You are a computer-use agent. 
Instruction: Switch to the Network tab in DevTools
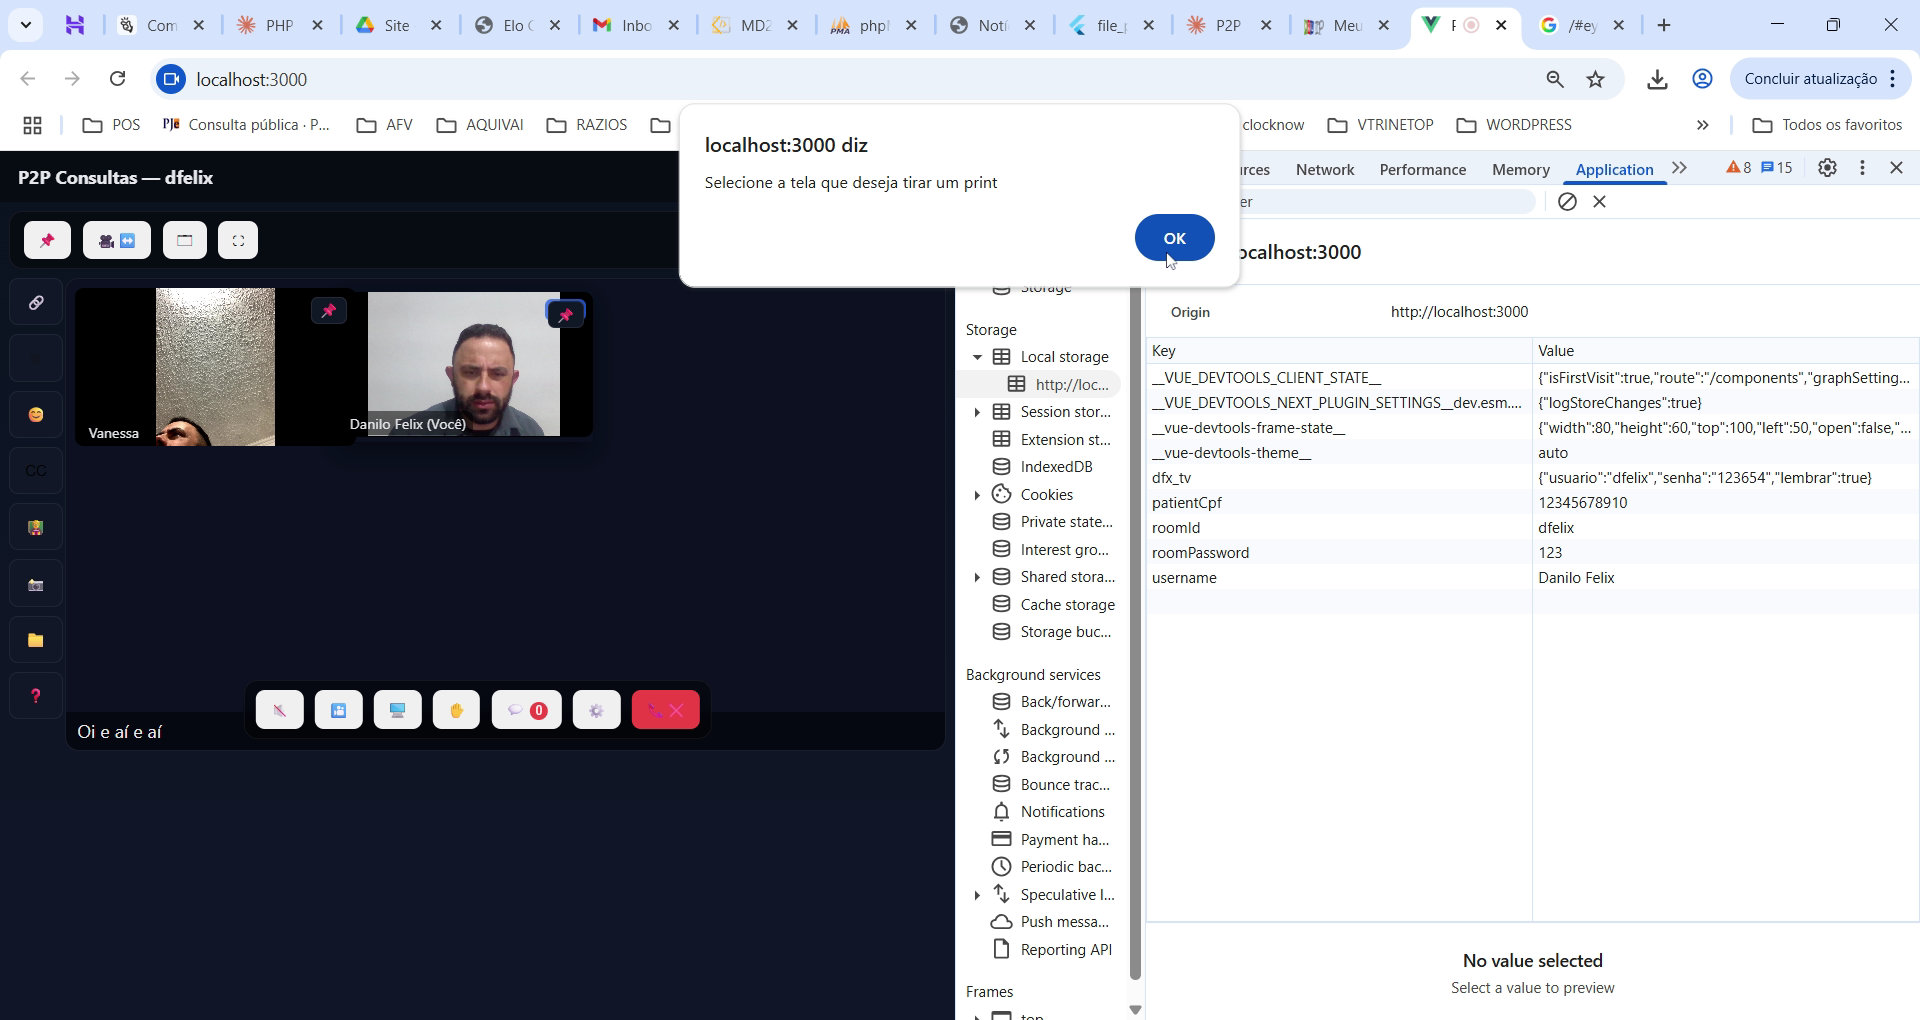1324,169
